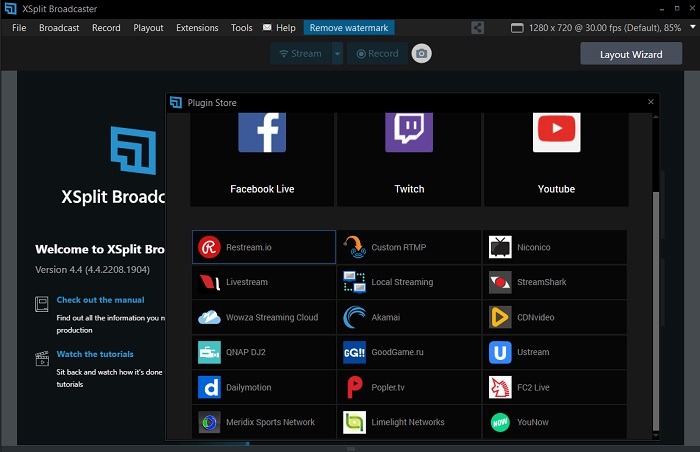700x452 pixels.
Task: Open the Help menu
Action: [x=286, y=28]
